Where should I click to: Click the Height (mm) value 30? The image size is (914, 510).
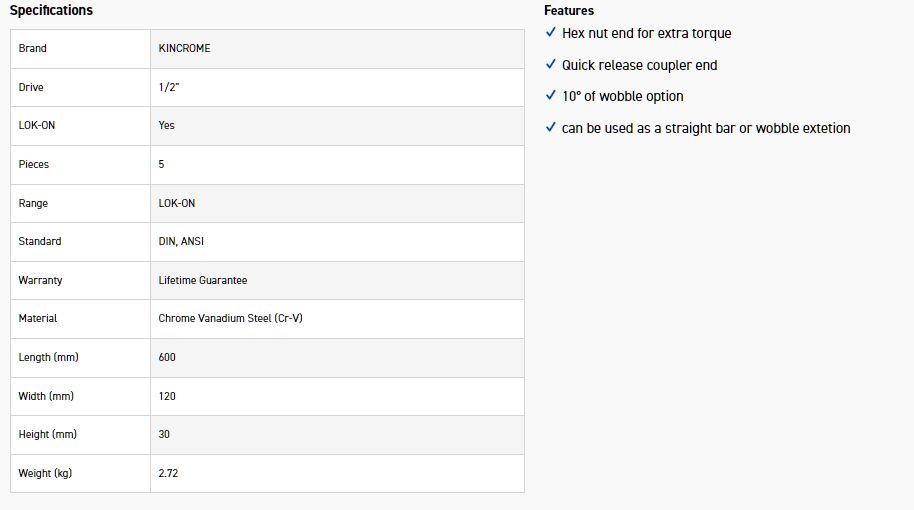[164, 434]
